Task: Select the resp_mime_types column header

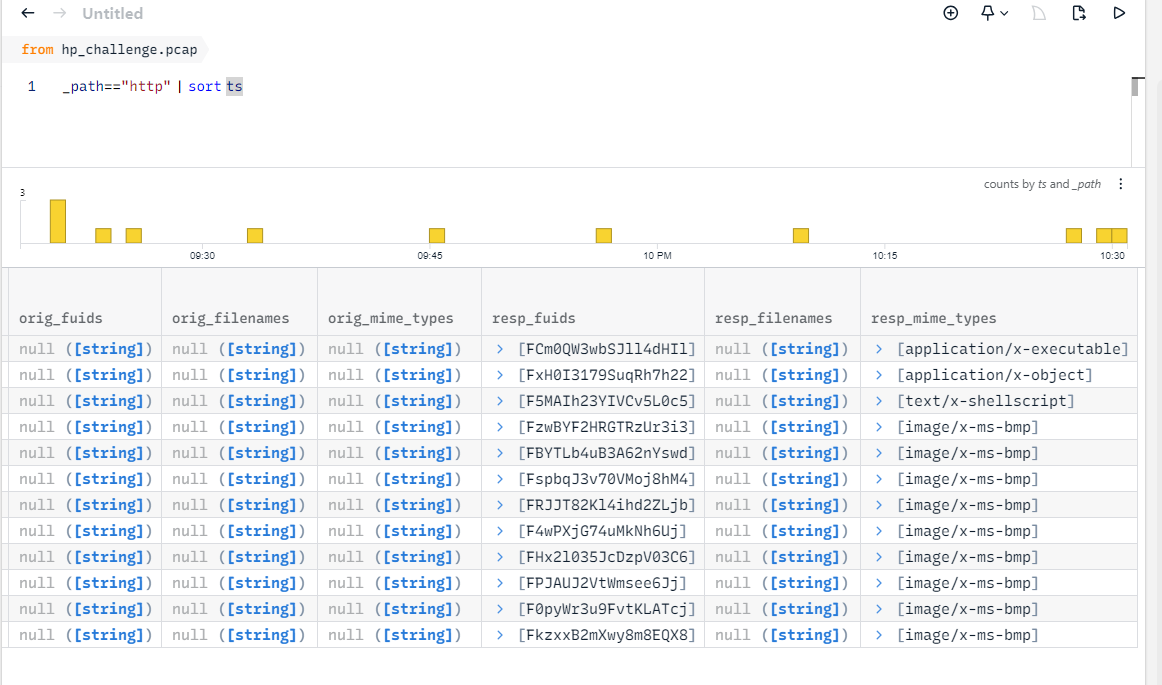Action: (934, 318)
